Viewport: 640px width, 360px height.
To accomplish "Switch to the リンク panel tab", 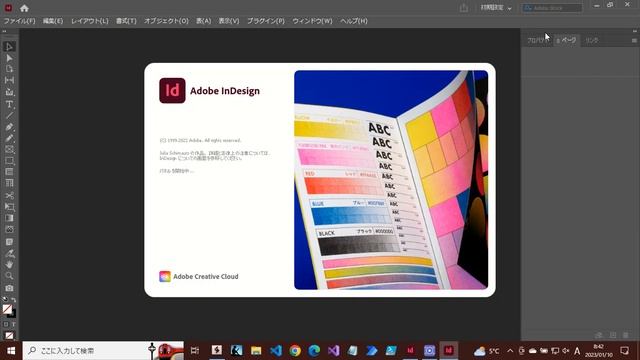I will (x=591, y=40).
